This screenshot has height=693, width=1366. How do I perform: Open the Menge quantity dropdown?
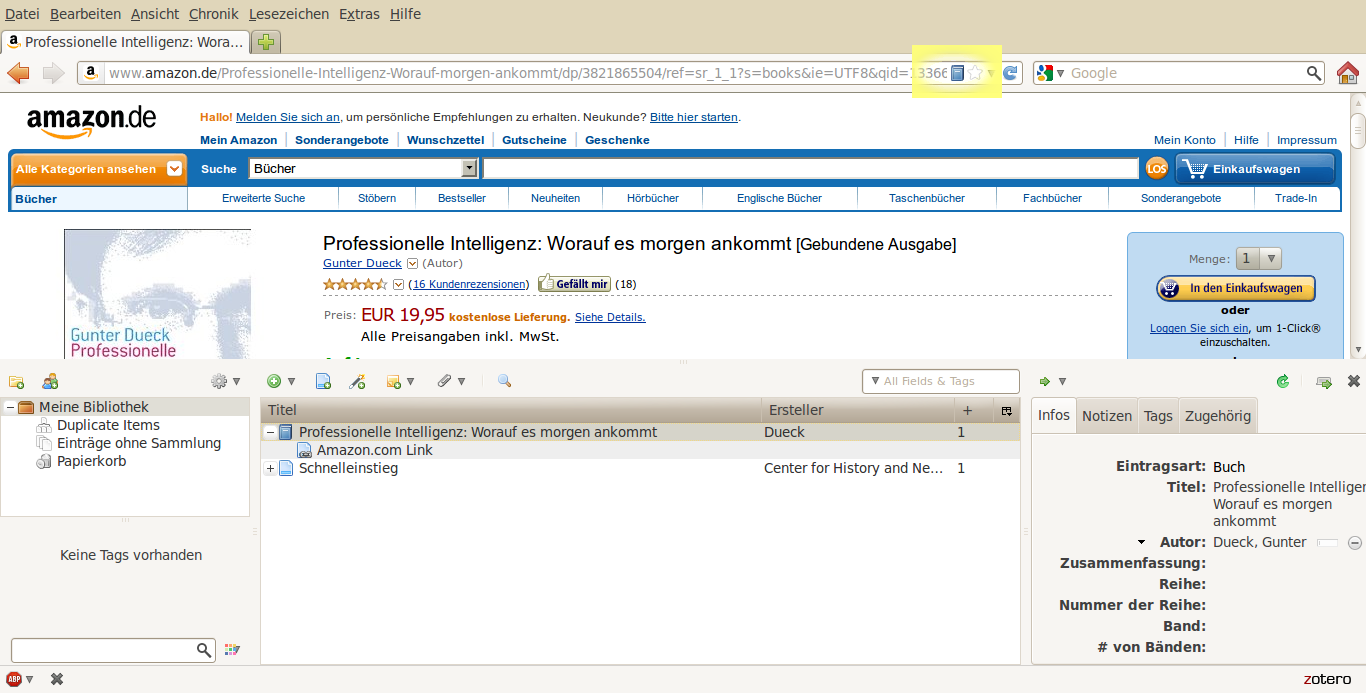point(1258,258)
